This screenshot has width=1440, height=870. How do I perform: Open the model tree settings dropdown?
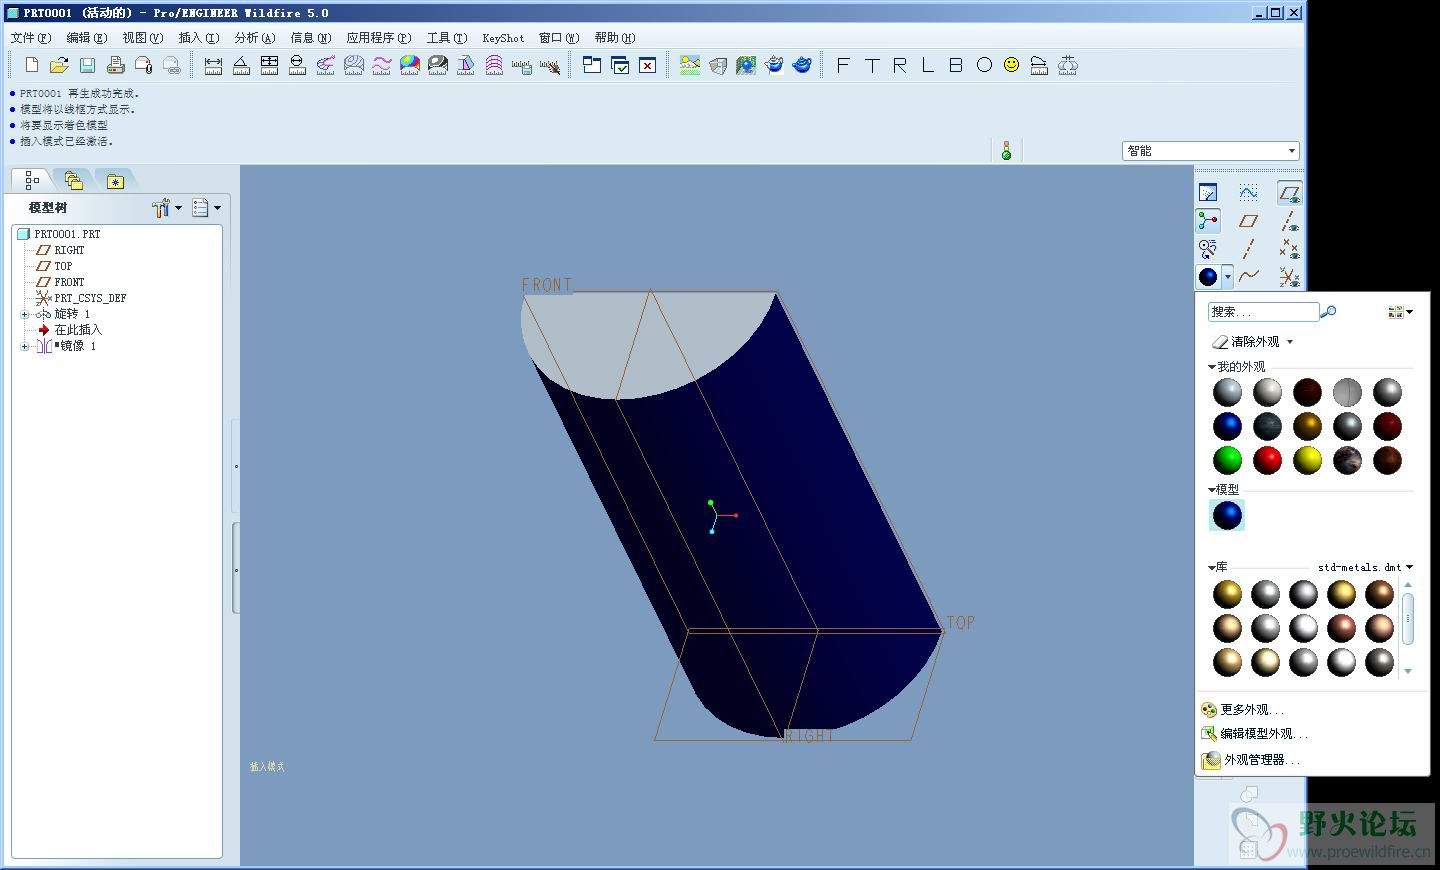[167, 208]
